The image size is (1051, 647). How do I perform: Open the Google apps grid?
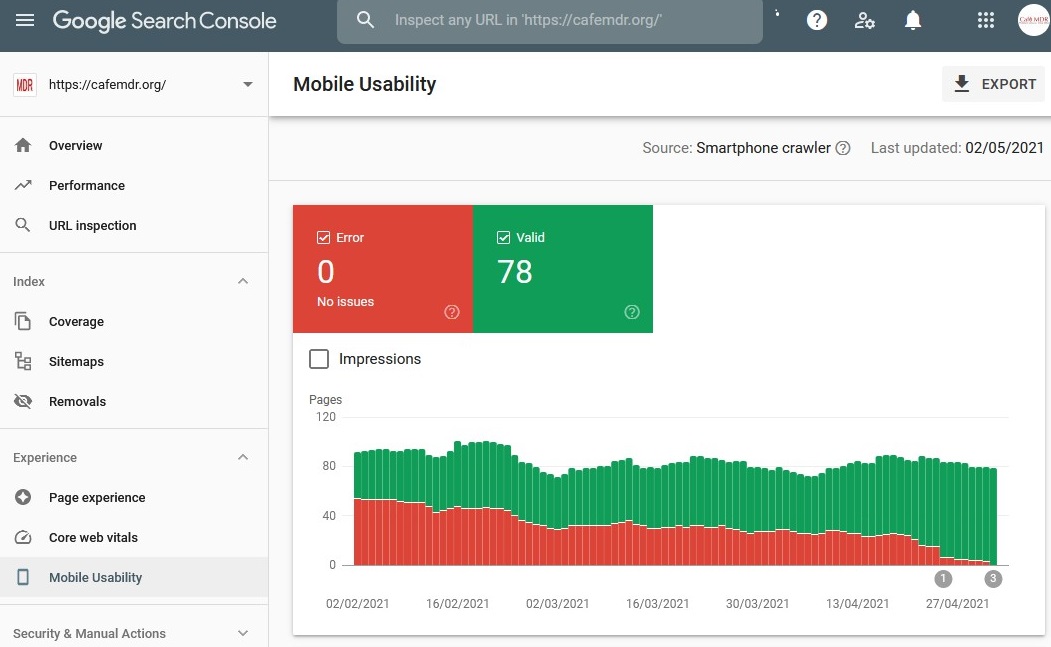coord(985,20)
